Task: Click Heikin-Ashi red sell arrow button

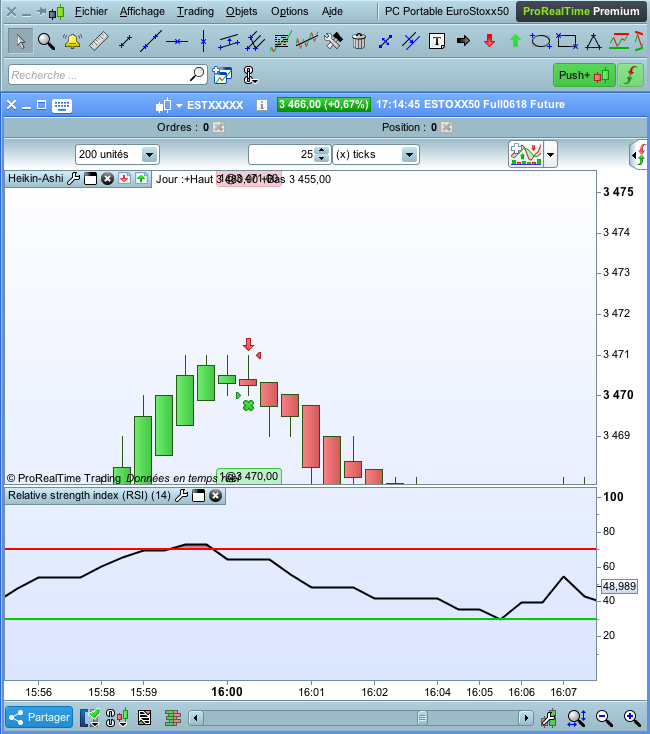Action: pos(124,178)
